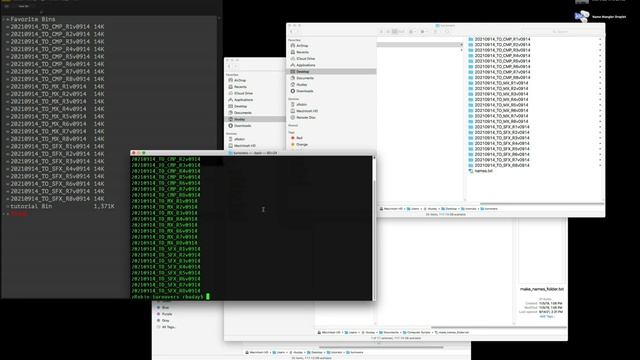This screenshot has width=640, height=360.
Task: Click front Finder horizontal scrollbar
Action: click(541, 204)
